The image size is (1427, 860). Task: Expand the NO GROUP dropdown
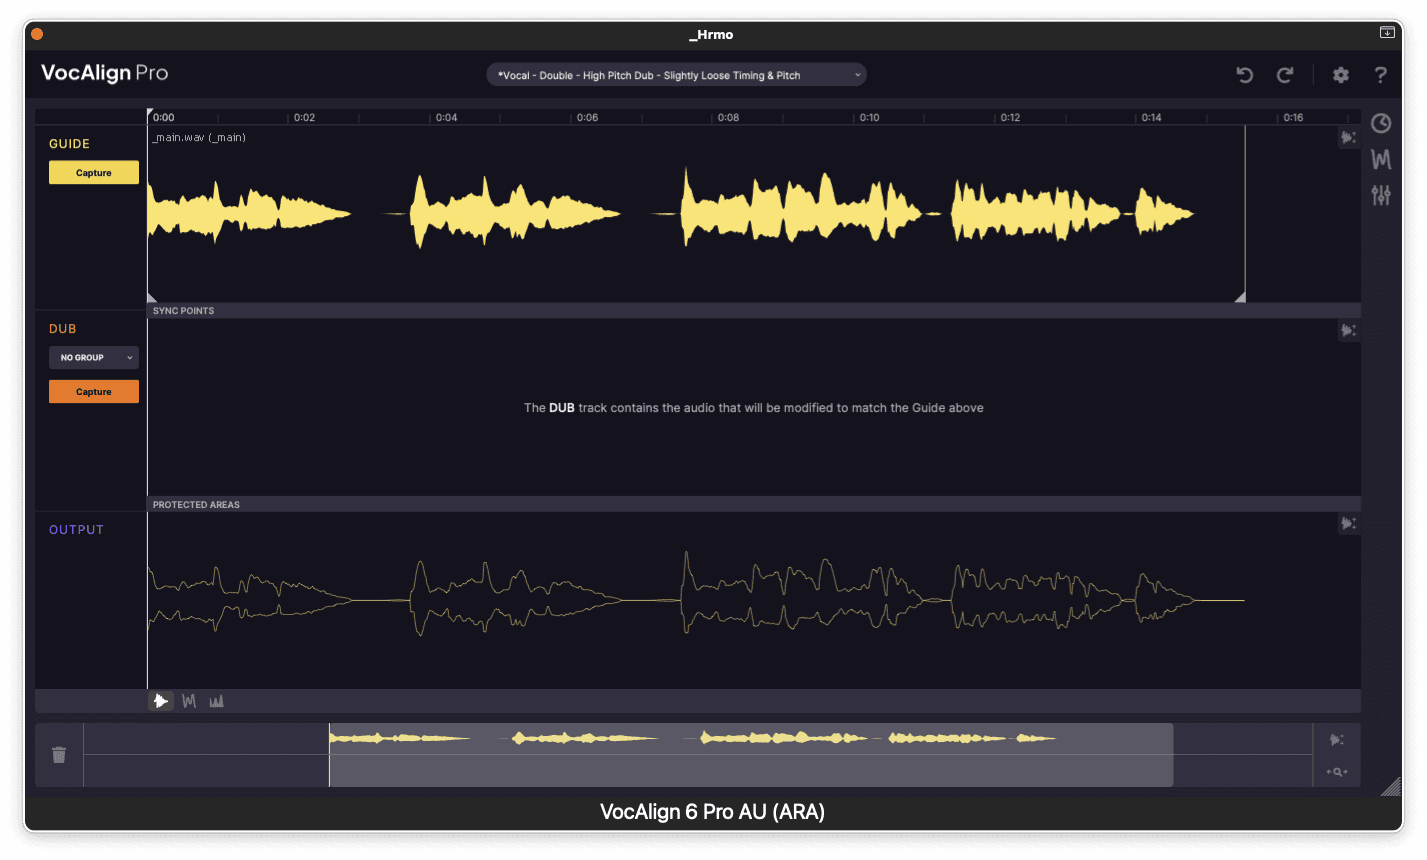pyautogui.click(x=94, y=358)
